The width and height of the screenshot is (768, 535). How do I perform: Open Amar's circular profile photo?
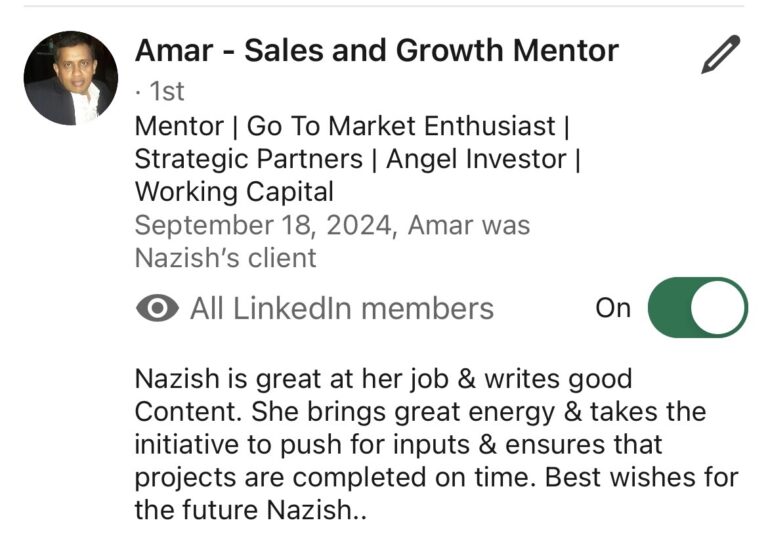(71, 78)
